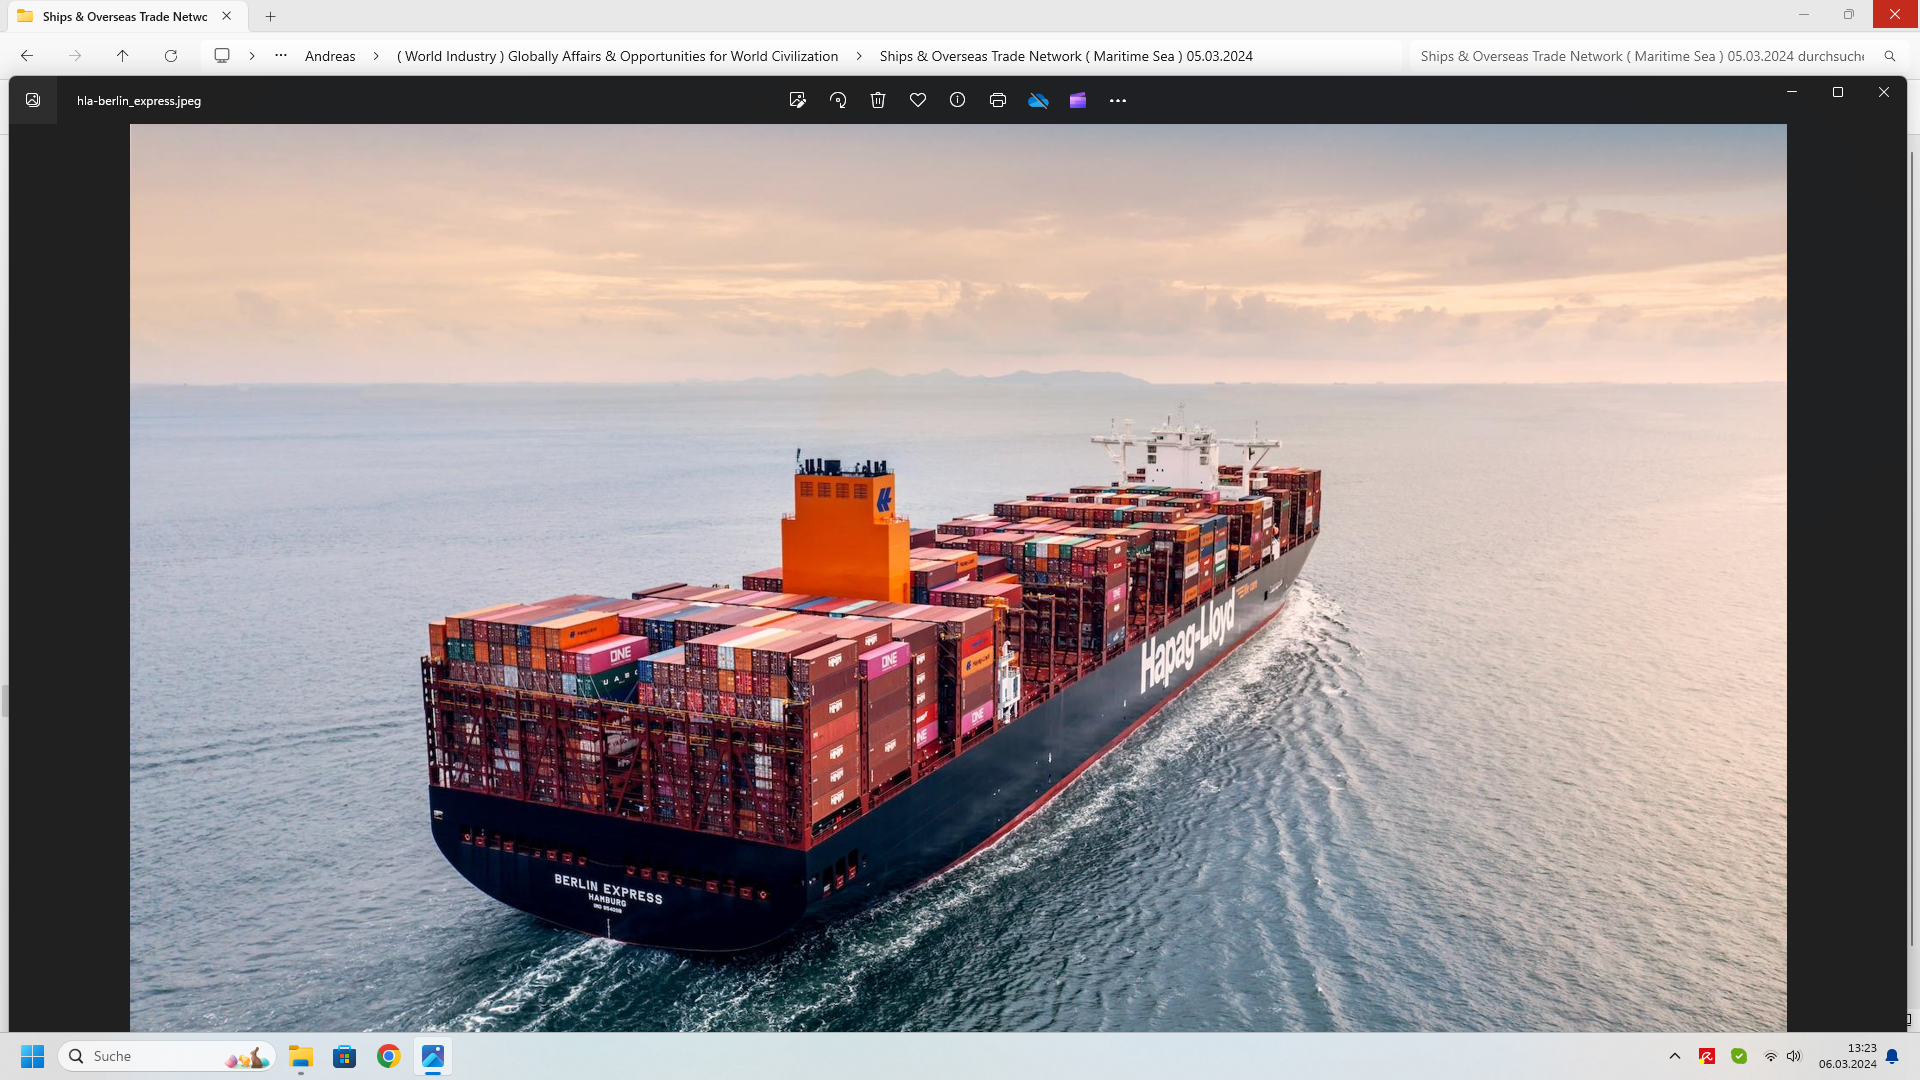Open clock and calendar showing 13:23
Viewport: 1920px width, 1080px height.
coord(1847,1056)
